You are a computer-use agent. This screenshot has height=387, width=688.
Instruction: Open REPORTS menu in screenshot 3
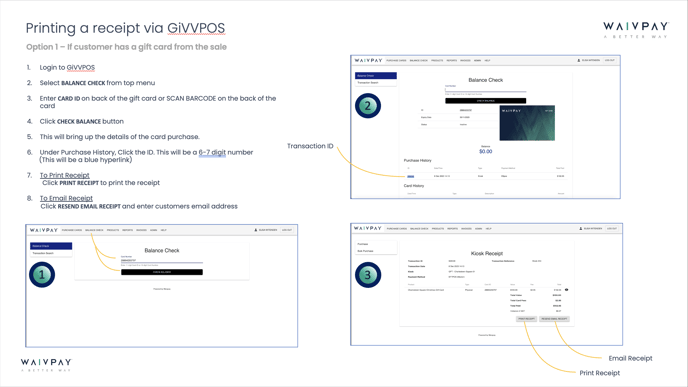(x=452, y=229)
